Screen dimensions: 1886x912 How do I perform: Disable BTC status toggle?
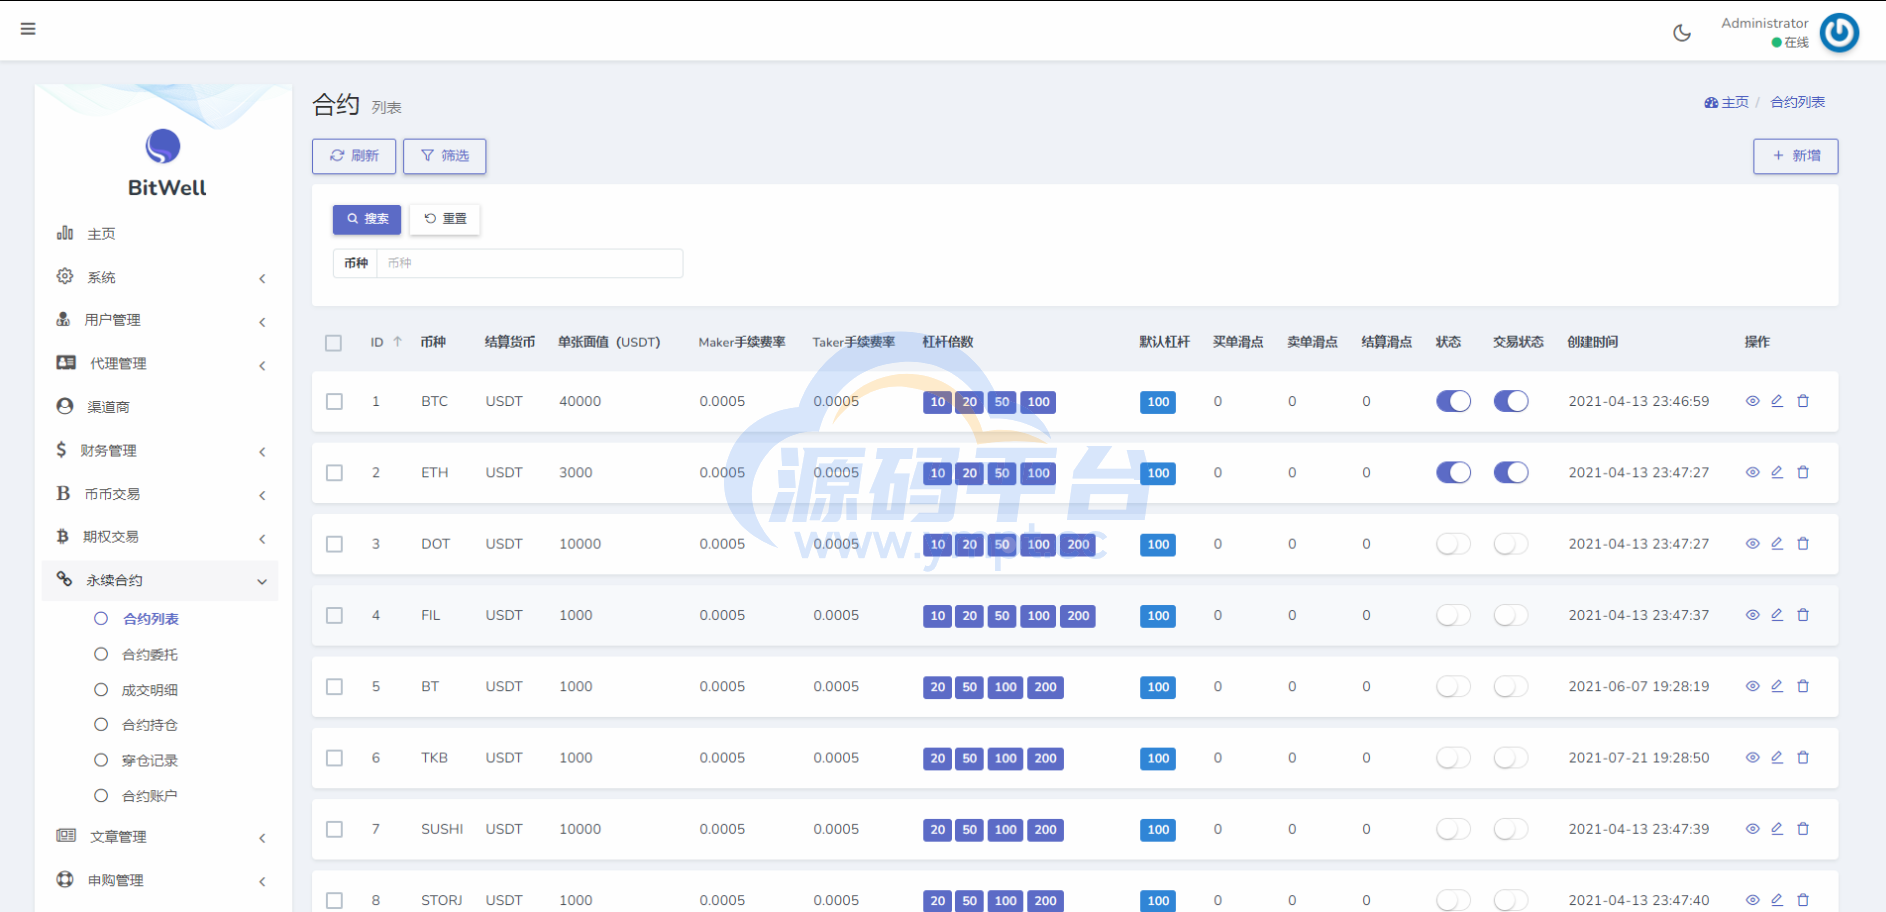[1453, 401]
